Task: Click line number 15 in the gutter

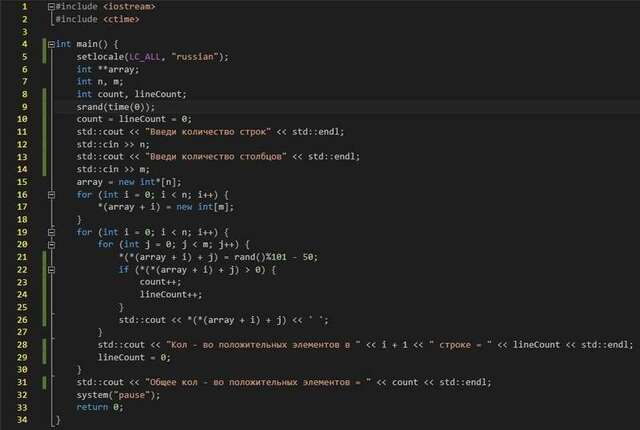Action: point(22,182)
